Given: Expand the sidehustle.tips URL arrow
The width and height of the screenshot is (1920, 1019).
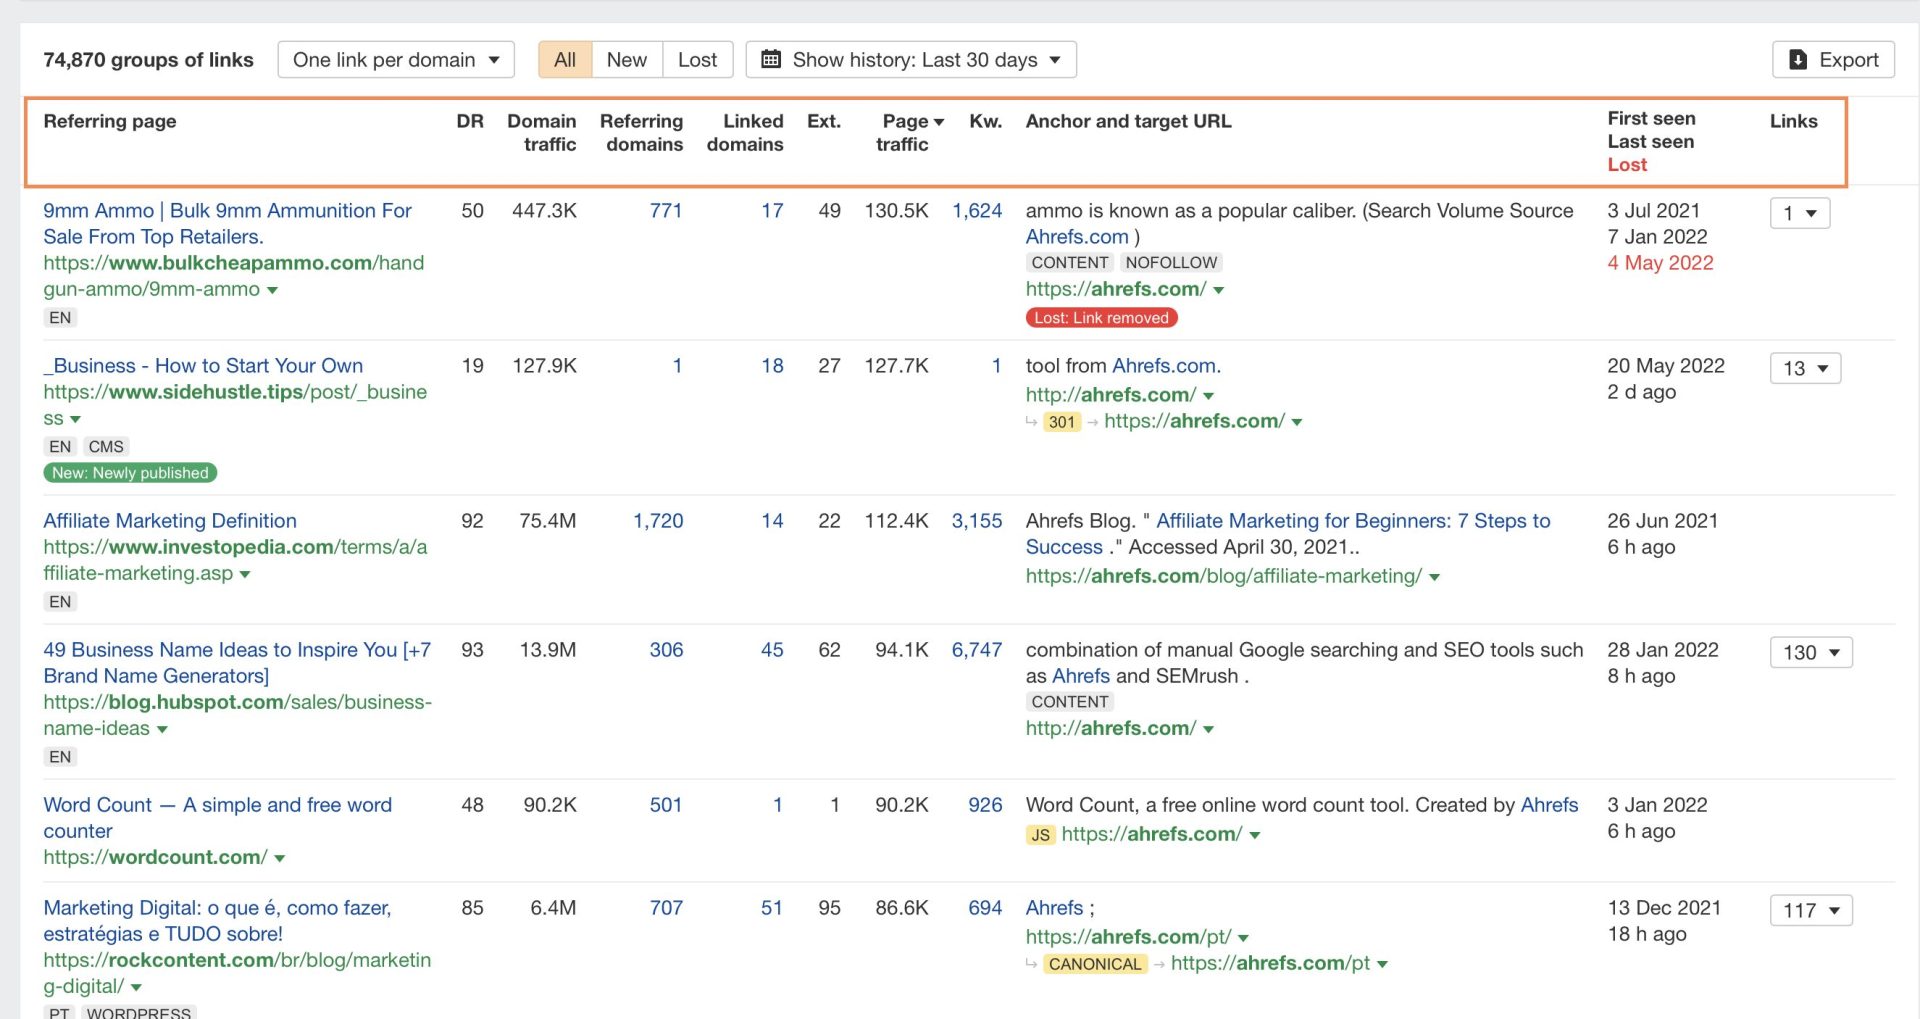Looking at the screenshot, I should (x=75, y=420).
